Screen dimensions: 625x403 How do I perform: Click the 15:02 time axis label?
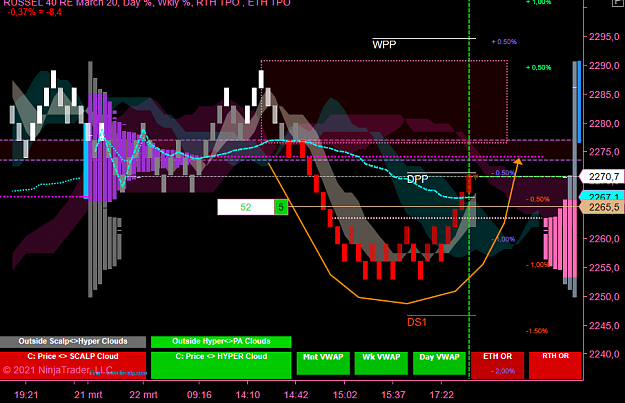(345, 395)
